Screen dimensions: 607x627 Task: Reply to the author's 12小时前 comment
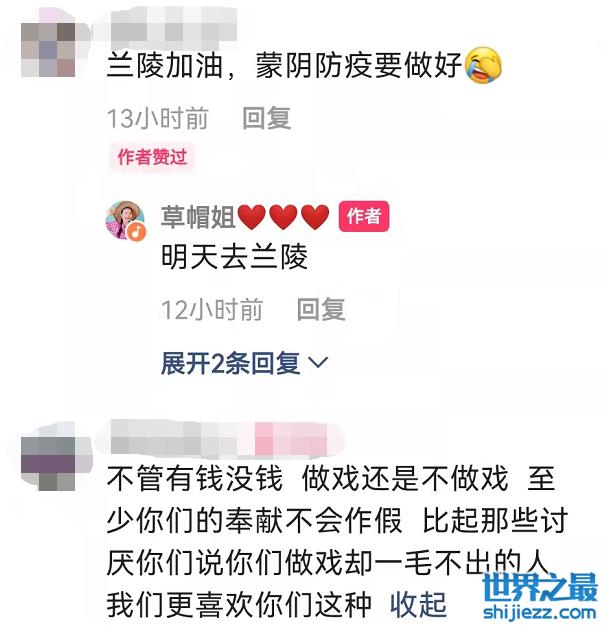[x=321, y=310]
